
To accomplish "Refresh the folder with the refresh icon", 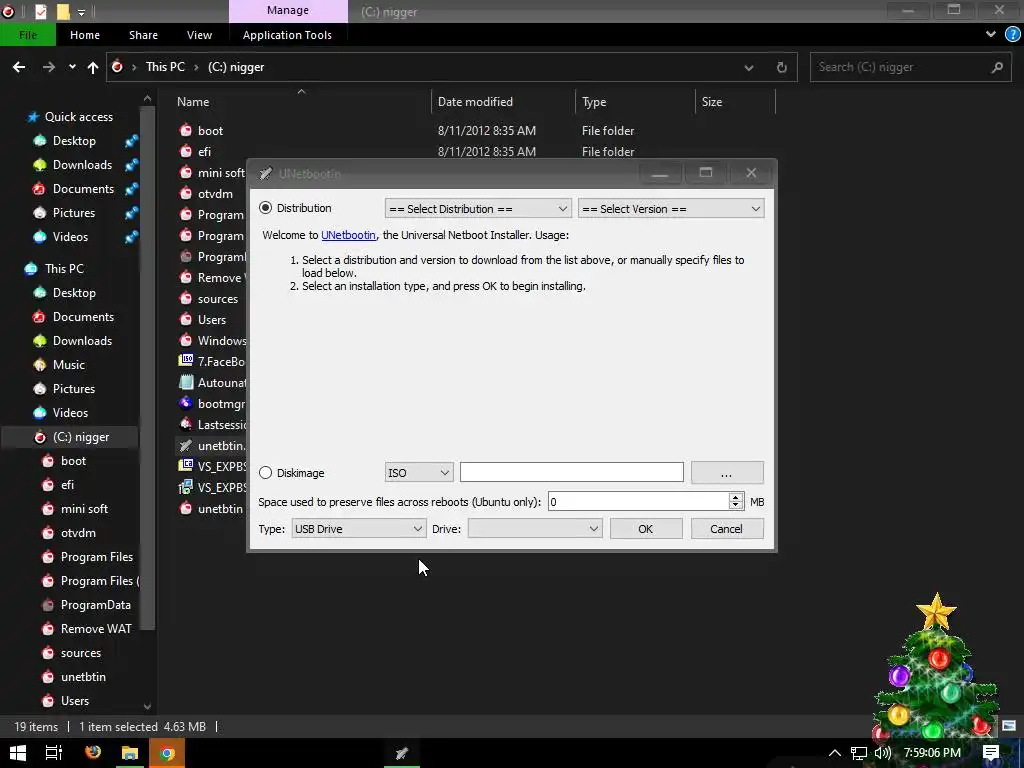I will click(781, 67).
